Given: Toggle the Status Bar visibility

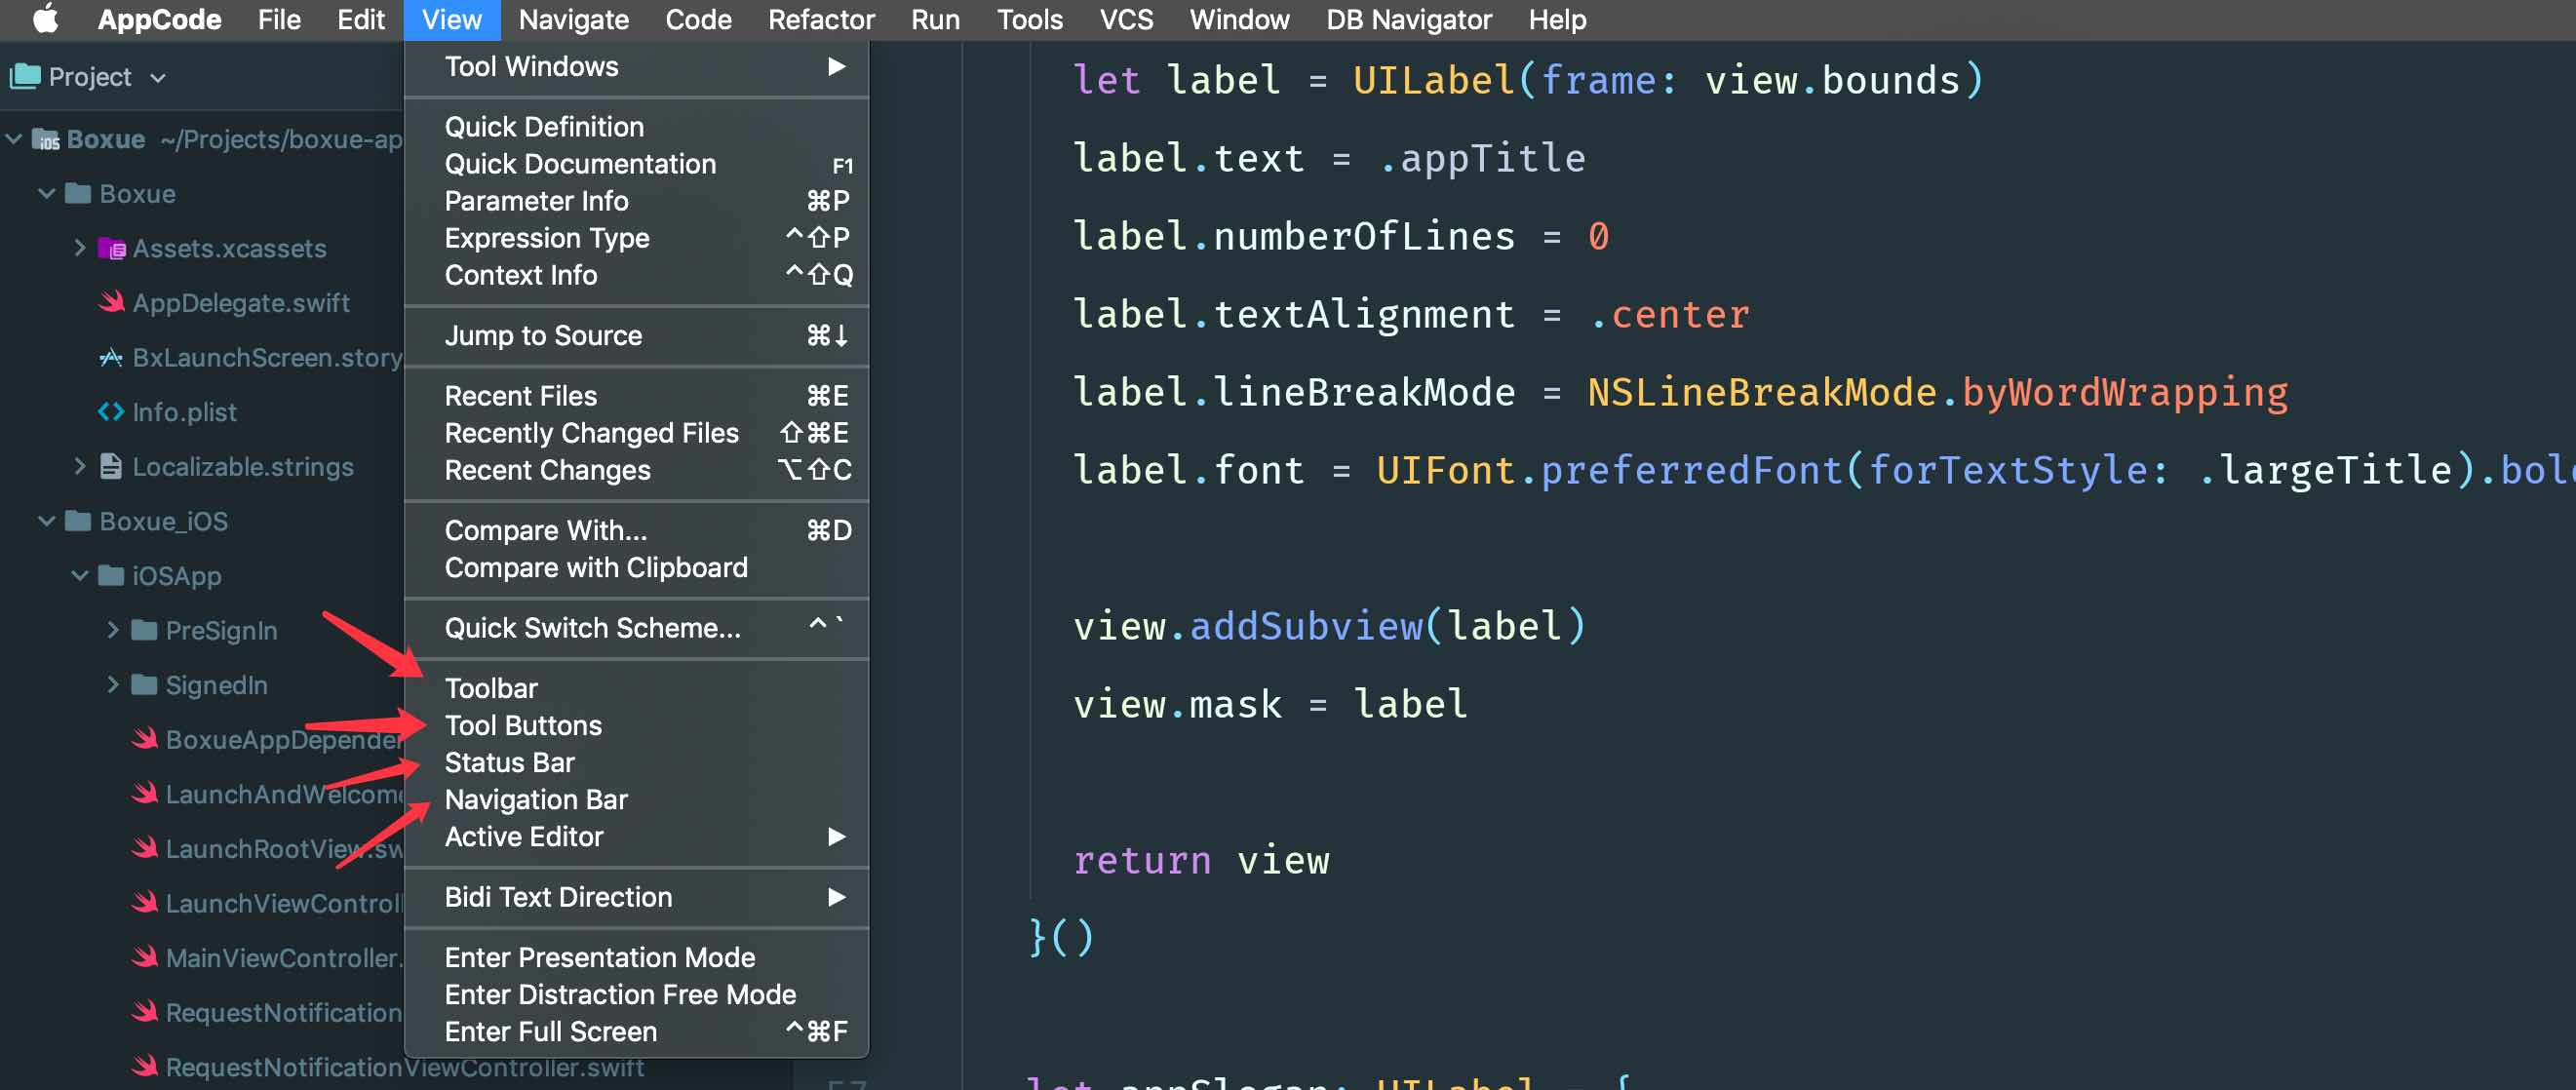Looking at the screenshot, I should [x=636, y=762].
